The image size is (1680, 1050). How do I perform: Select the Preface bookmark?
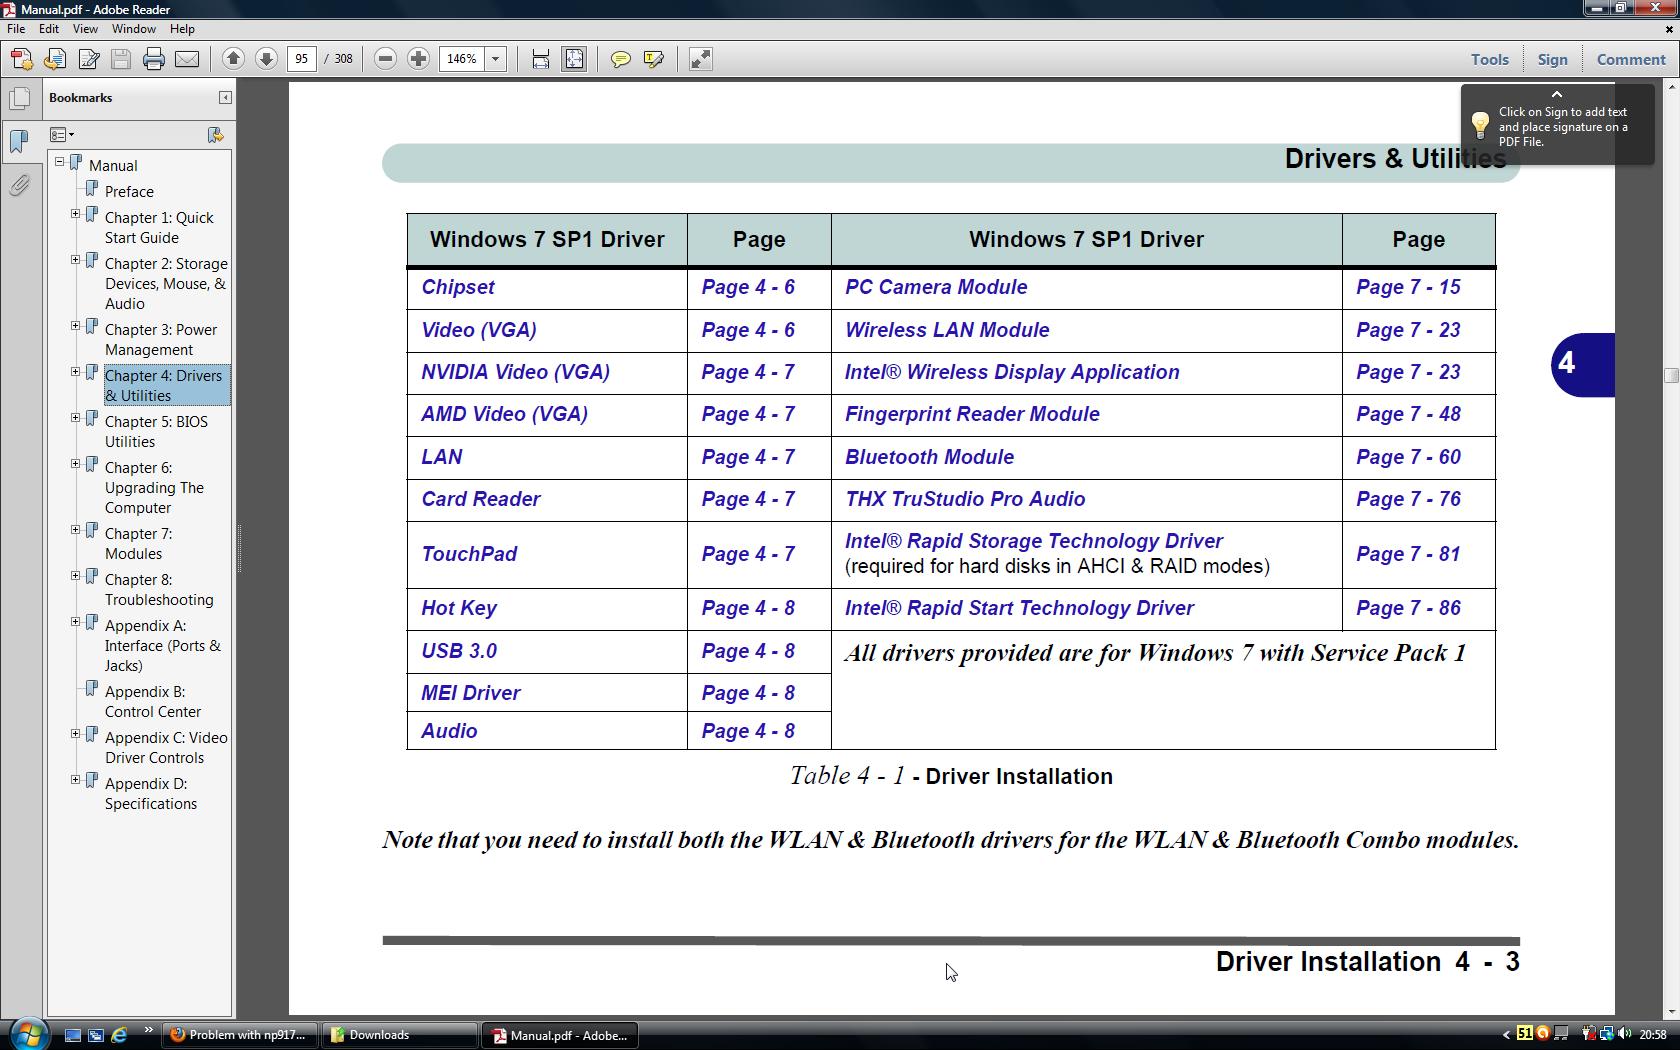tap(129, 191)
